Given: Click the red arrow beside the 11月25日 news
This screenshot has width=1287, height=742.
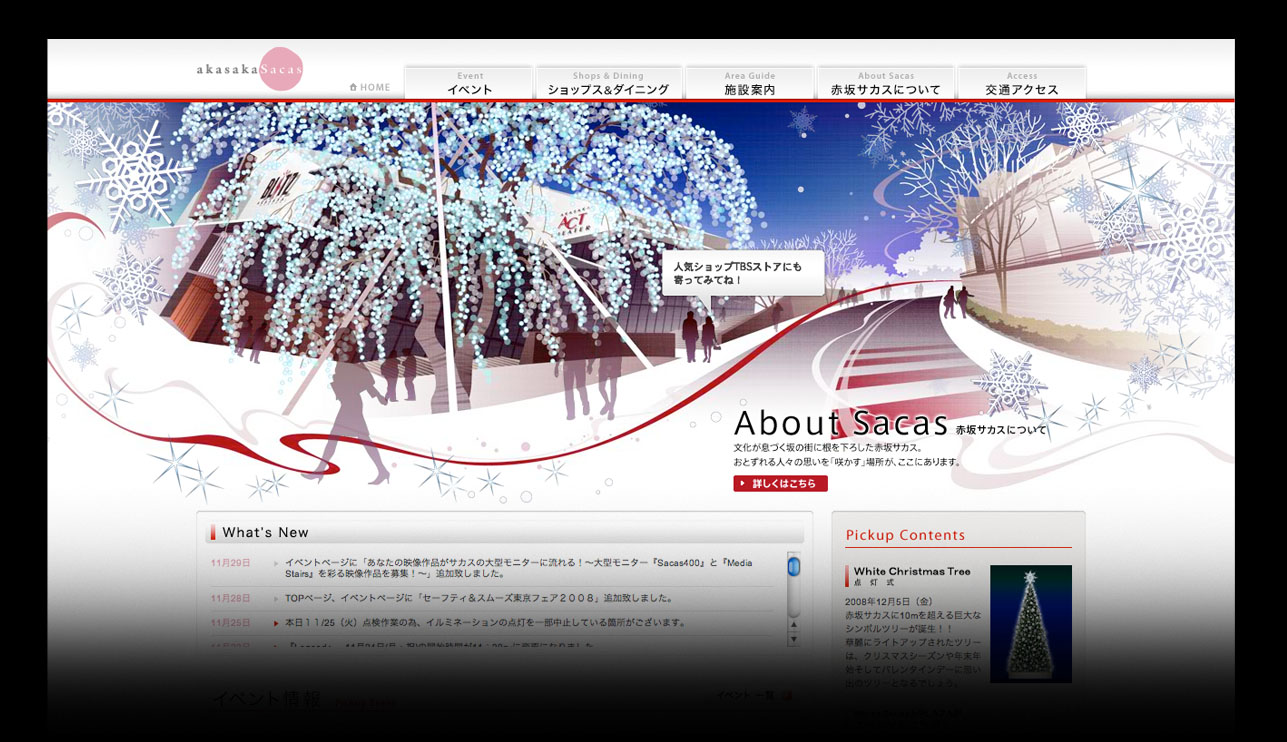Looking at the screenshot, I should (x=276, y=622).
